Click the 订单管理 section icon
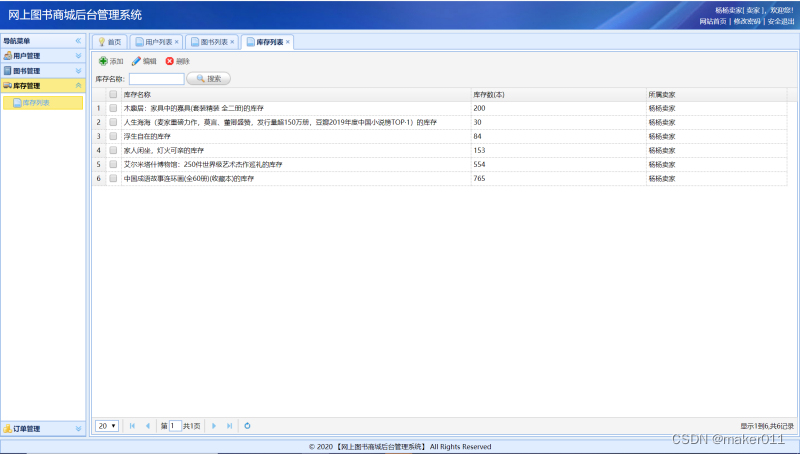 click(8, 428)
